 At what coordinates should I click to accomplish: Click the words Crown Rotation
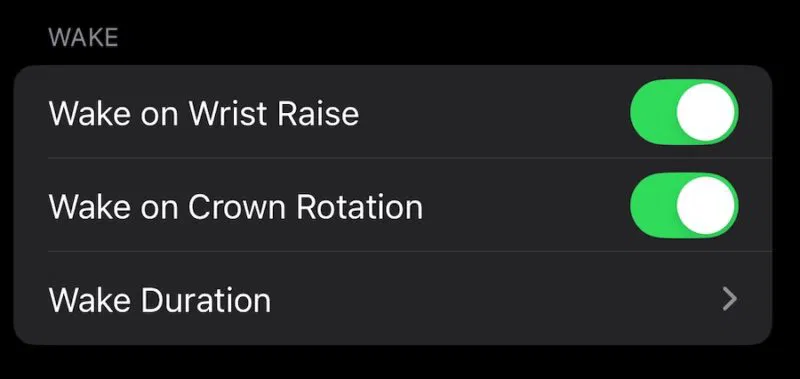[305, 207]
